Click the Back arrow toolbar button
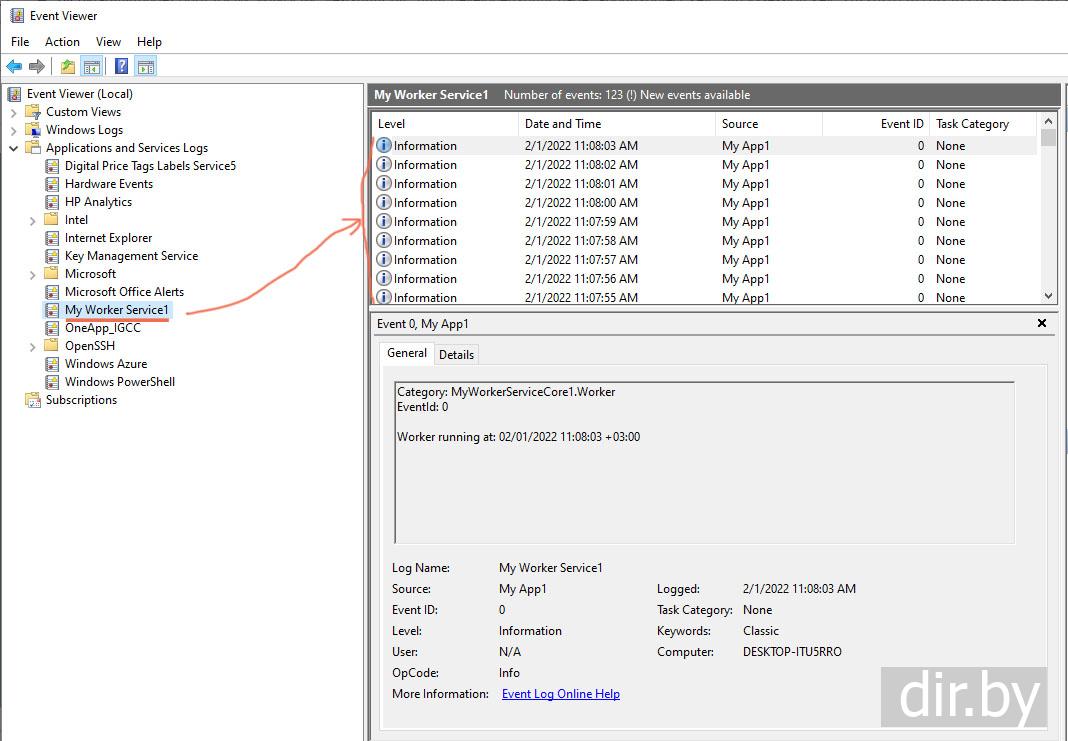Viewport: 1068px width, 741px height. point(14,67)
